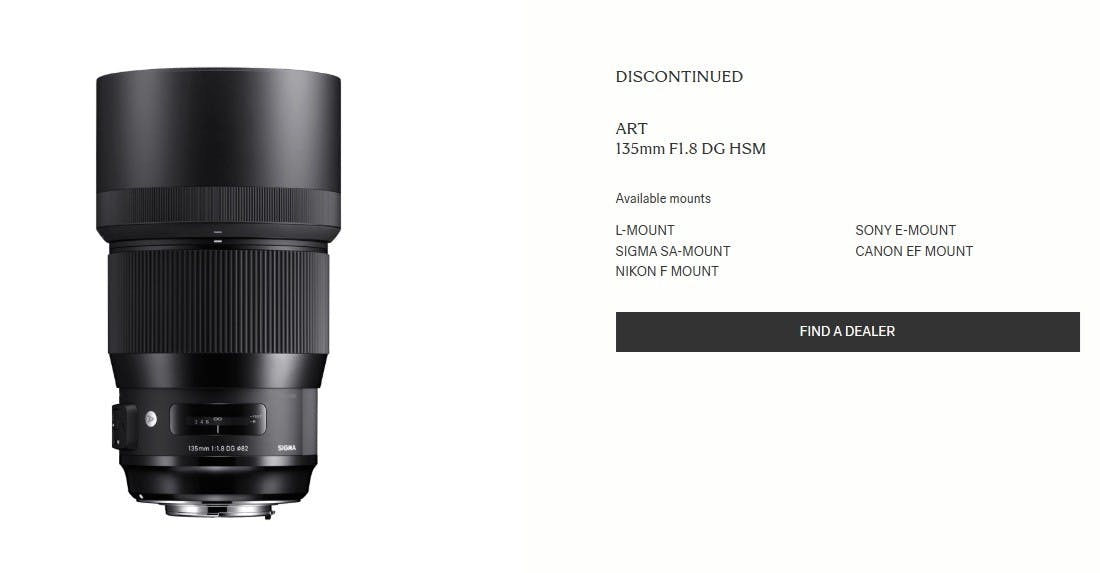Click the DISCONTINUED status label

(679, 76)
